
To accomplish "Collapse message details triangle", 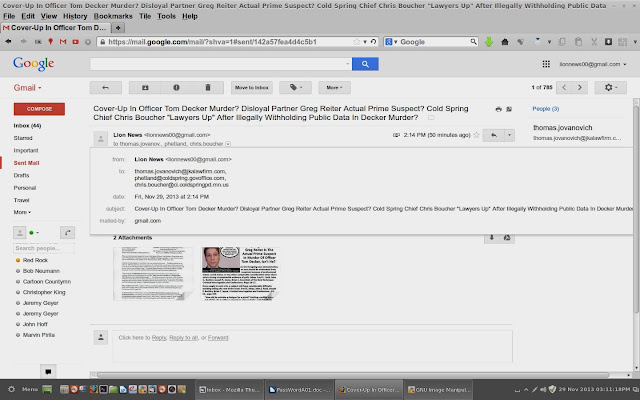I will click(x=228, y=144).
